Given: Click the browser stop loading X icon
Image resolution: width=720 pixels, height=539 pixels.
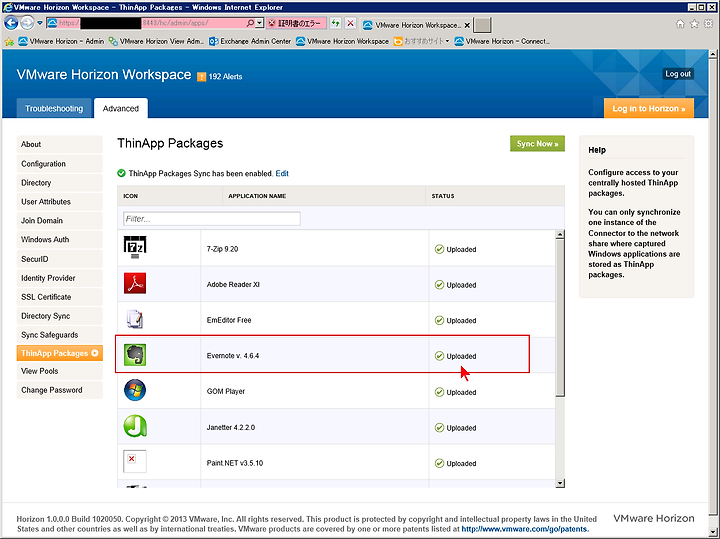Looking at the screenshot, I should click(x=350, y=23).
